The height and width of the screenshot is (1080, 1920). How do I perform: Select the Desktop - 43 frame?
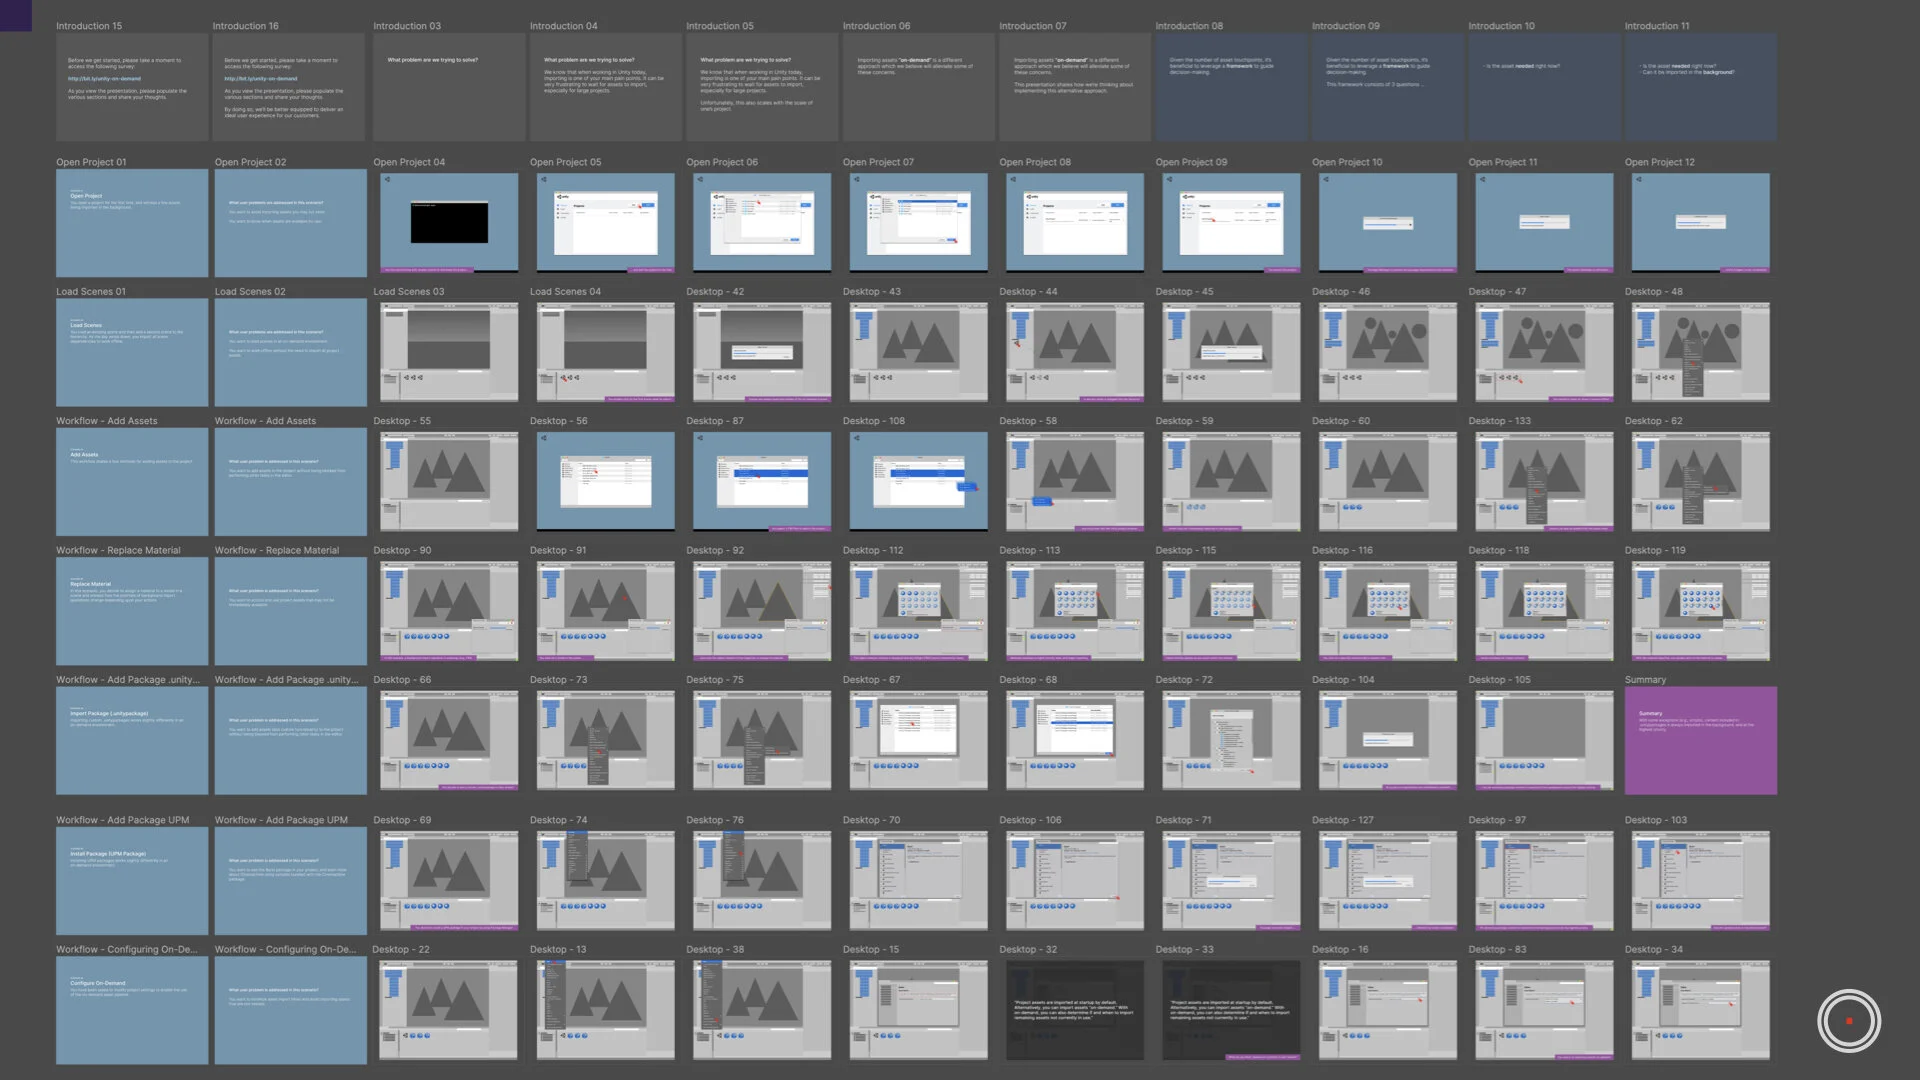(x=918, y=352)
